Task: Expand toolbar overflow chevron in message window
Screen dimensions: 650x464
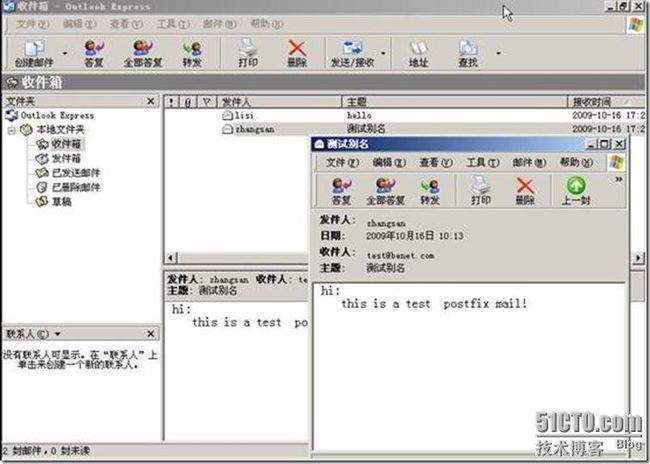Action: [x=618, y=180]
